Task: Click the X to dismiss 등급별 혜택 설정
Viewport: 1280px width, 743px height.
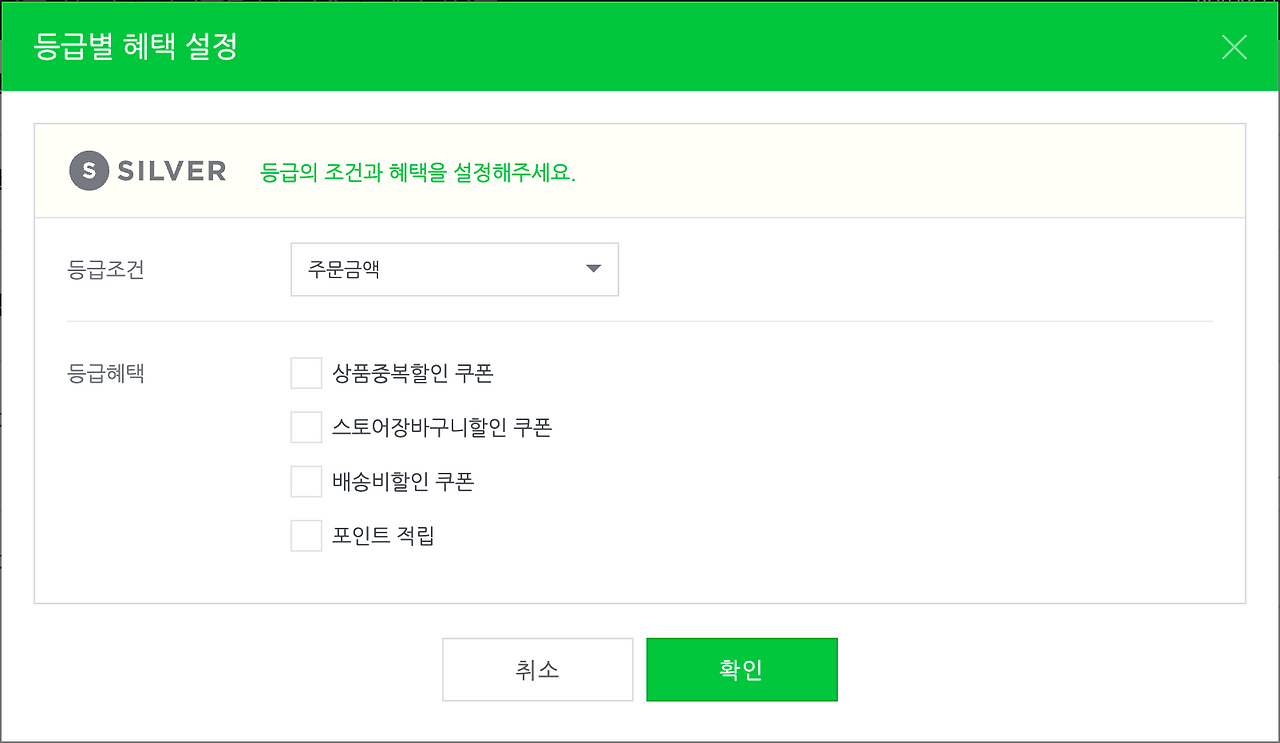Action: (x=1233, y=46)
